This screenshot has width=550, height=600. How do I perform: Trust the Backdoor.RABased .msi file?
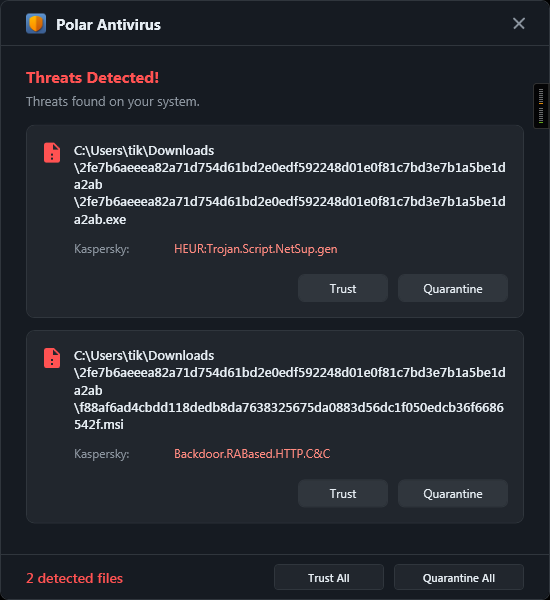[343, 493]
